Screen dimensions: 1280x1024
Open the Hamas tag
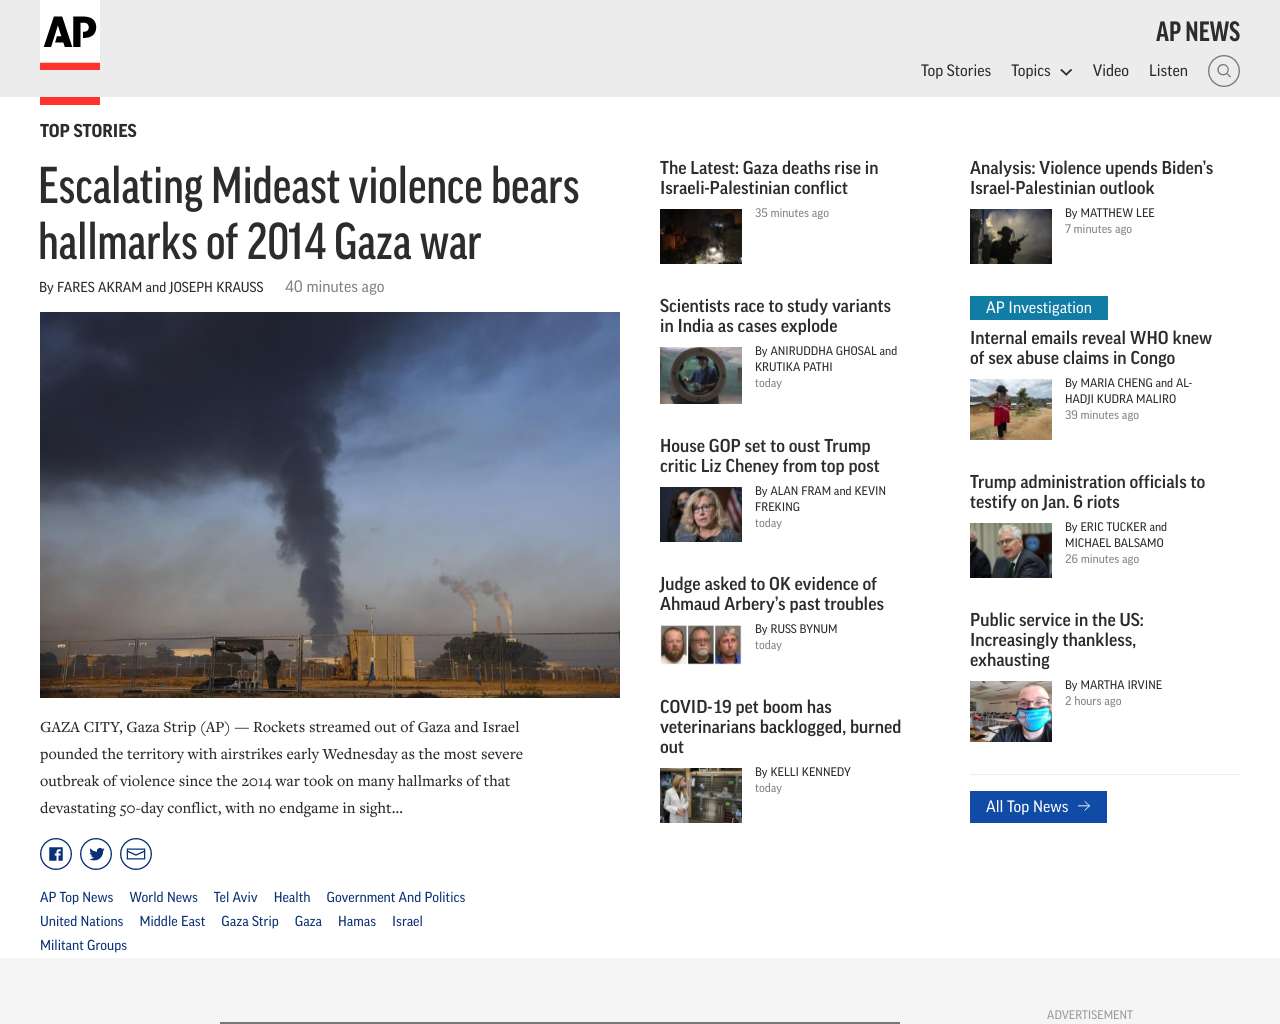357,921
